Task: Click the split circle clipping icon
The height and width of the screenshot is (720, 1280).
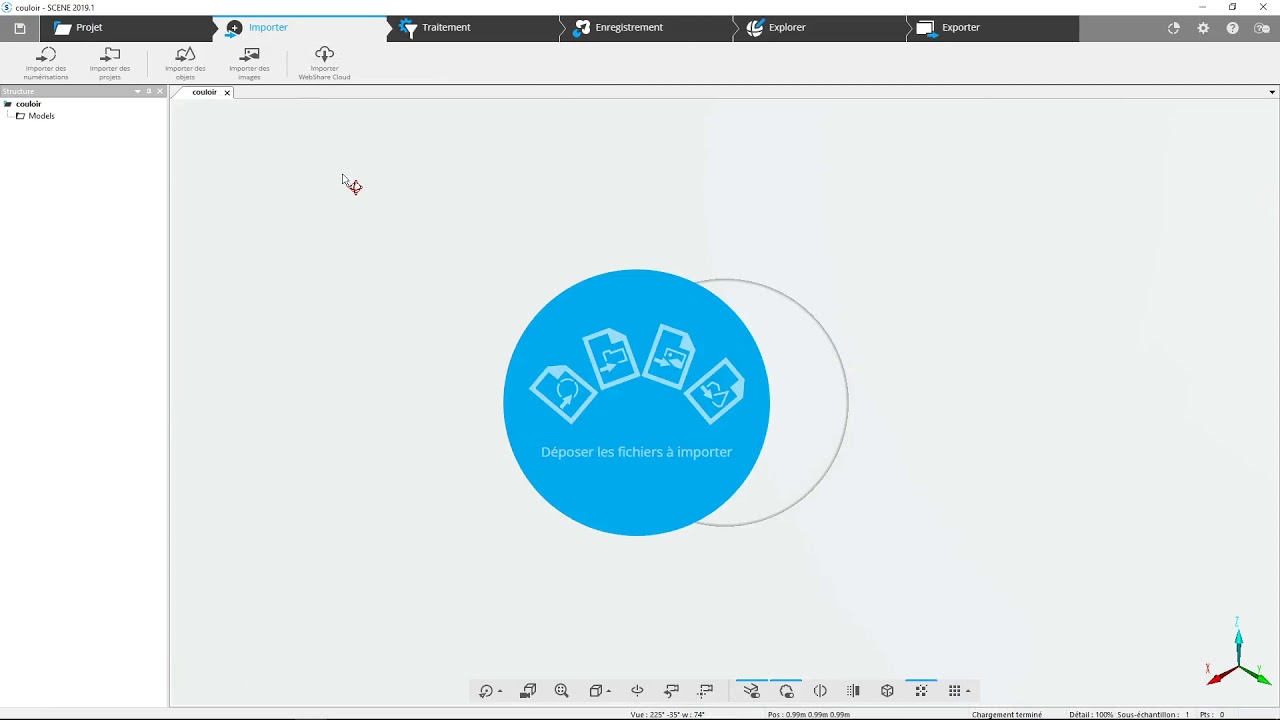Action: pos(820,691)
